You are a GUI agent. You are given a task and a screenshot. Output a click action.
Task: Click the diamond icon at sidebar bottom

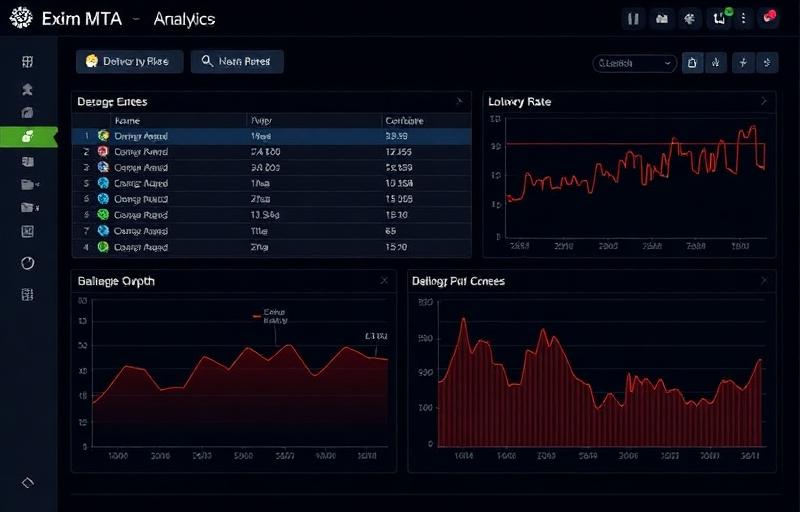coord(28,482)
